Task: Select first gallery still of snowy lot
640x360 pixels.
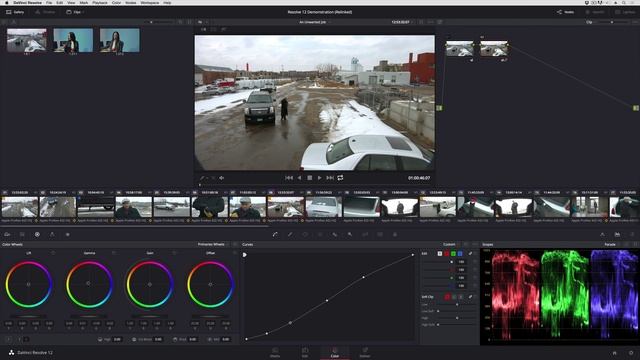Action: pyautogui.click(x=27, y=40)
